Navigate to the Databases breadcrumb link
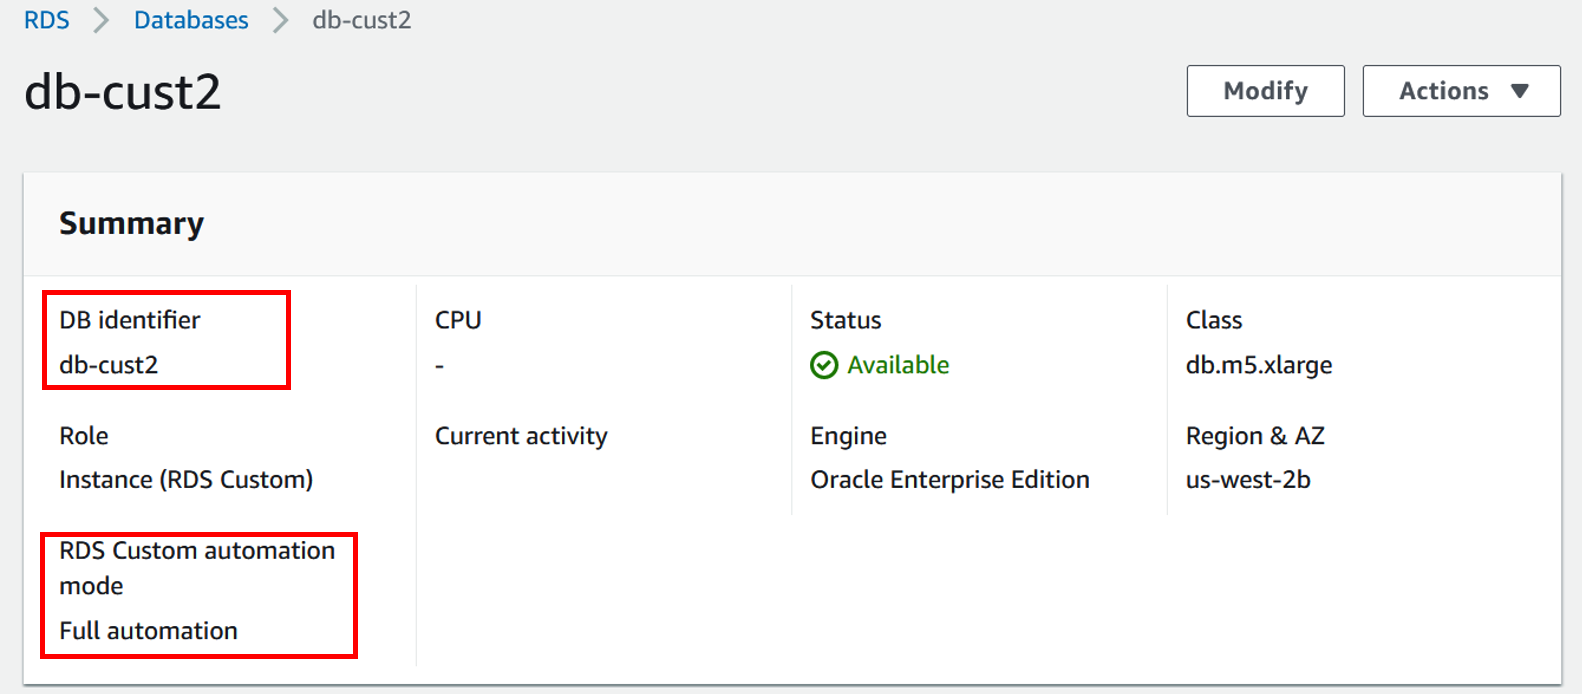 coord(191,20)
